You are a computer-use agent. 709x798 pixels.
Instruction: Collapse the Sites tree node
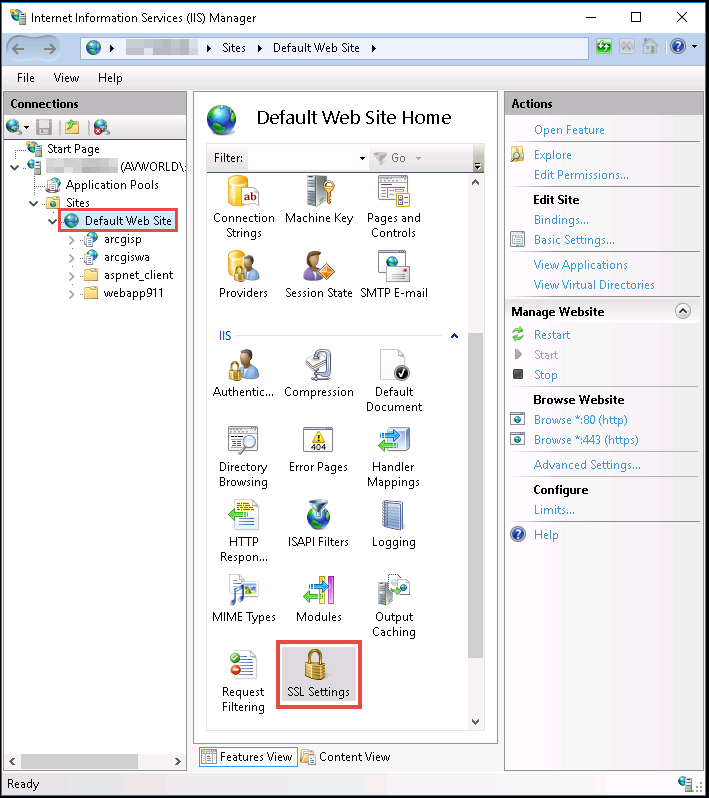click(34, 204)
